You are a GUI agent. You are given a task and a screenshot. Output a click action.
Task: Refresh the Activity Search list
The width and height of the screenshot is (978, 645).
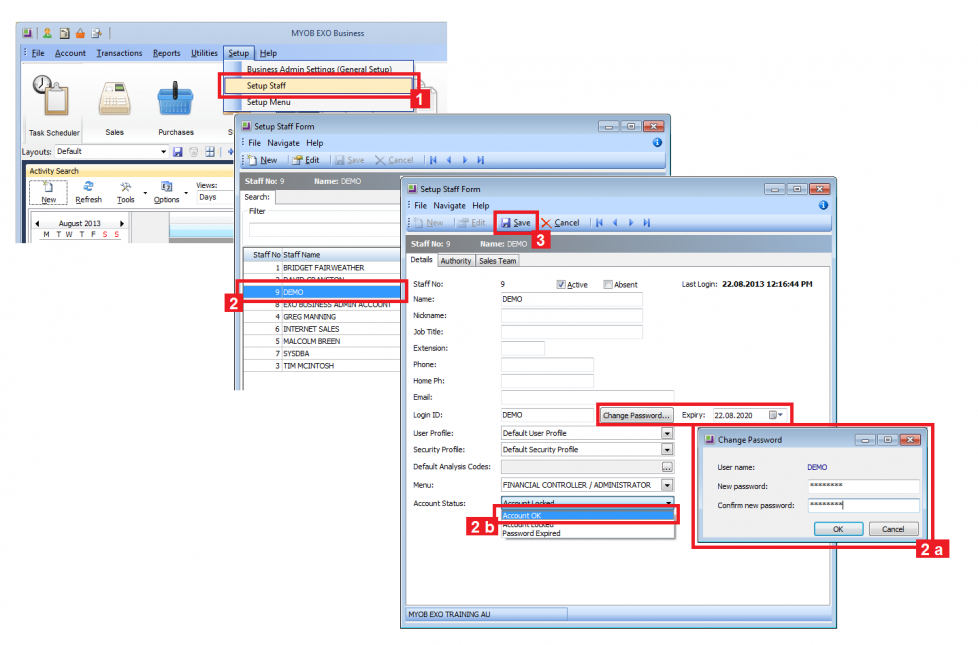pos(88,192)
